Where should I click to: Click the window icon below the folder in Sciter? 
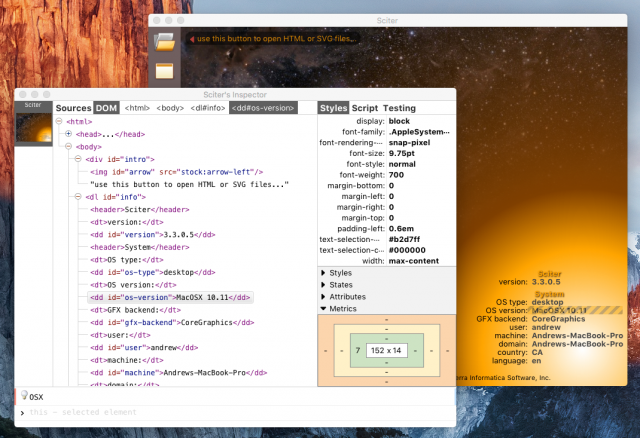tap(164, 71)
